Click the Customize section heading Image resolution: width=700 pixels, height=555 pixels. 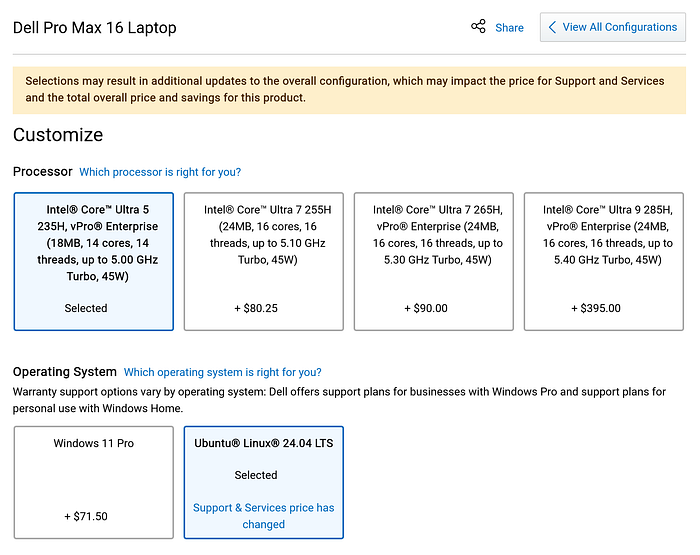(x=58, y=135)
